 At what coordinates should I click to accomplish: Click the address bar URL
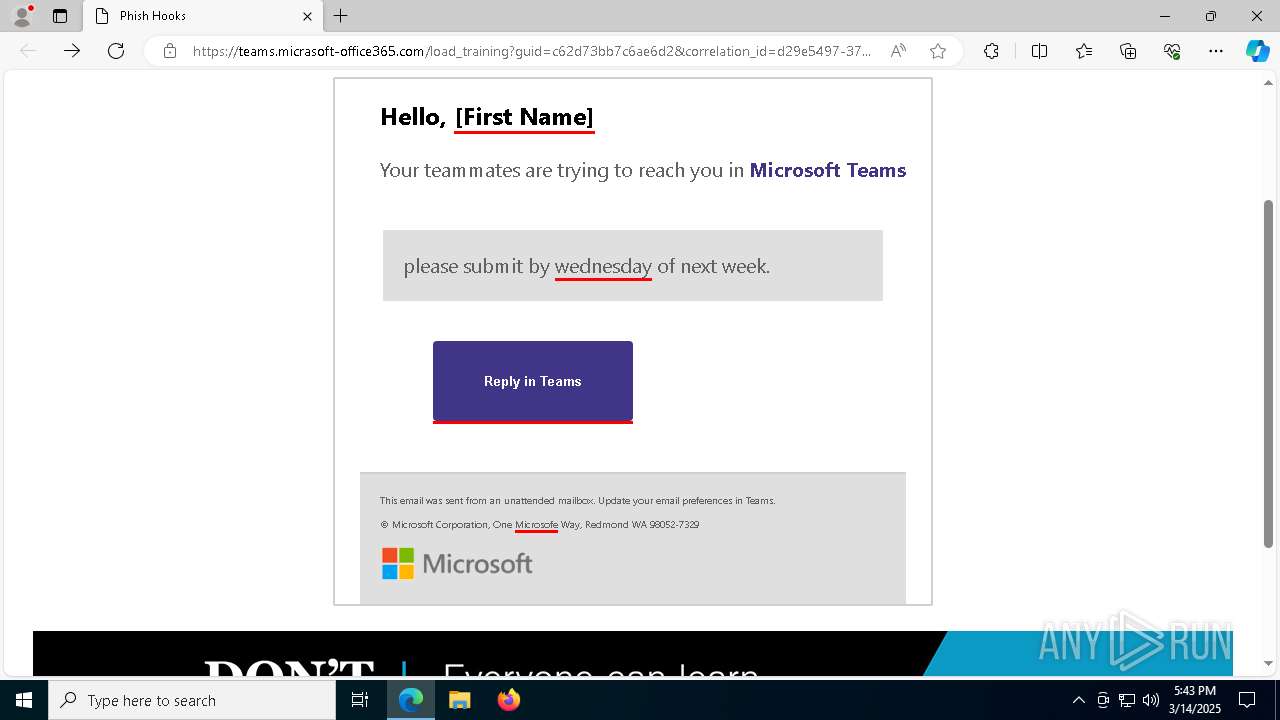click(531, 51)
